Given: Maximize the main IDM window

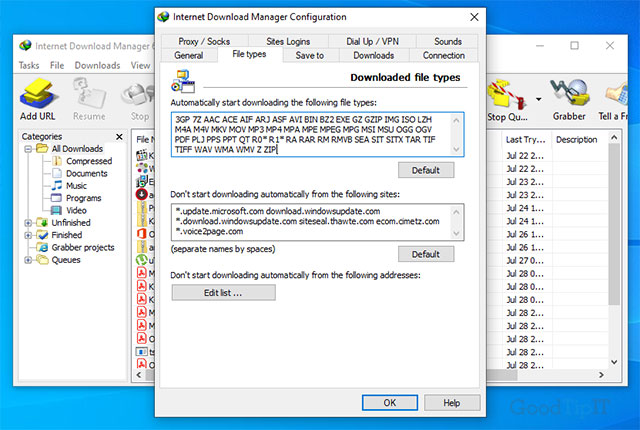Looking at the screenshot, I should pos(574,46).
